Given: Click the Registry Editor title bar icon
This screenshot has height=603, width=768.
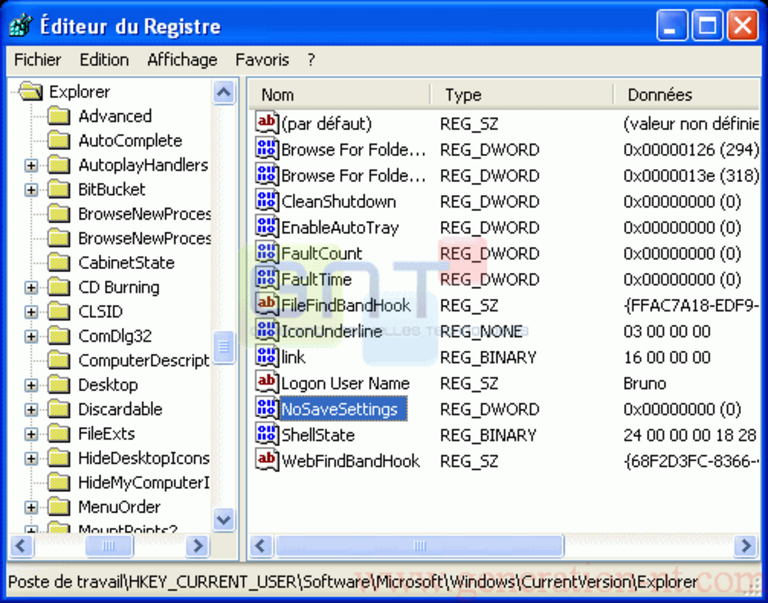Looking at the screenshot, I should point(21,25).
